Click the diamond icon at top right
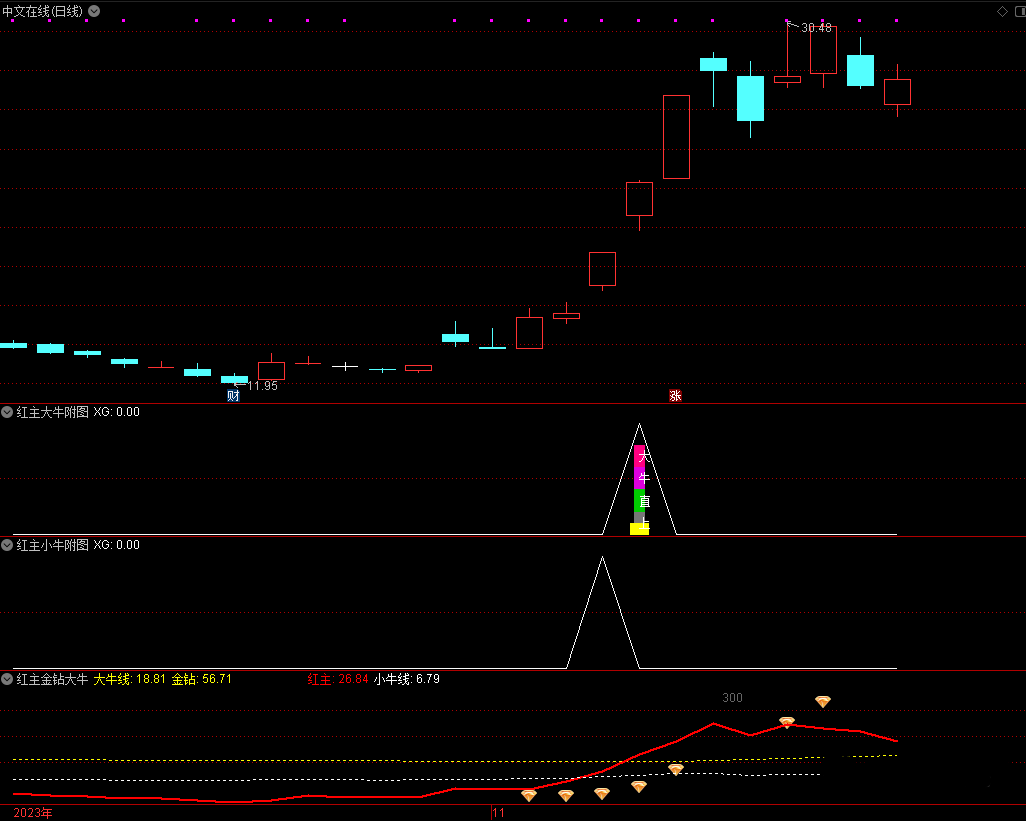Image resolution: width=1026 pixels, height=821 pixels. point(1002,11)
